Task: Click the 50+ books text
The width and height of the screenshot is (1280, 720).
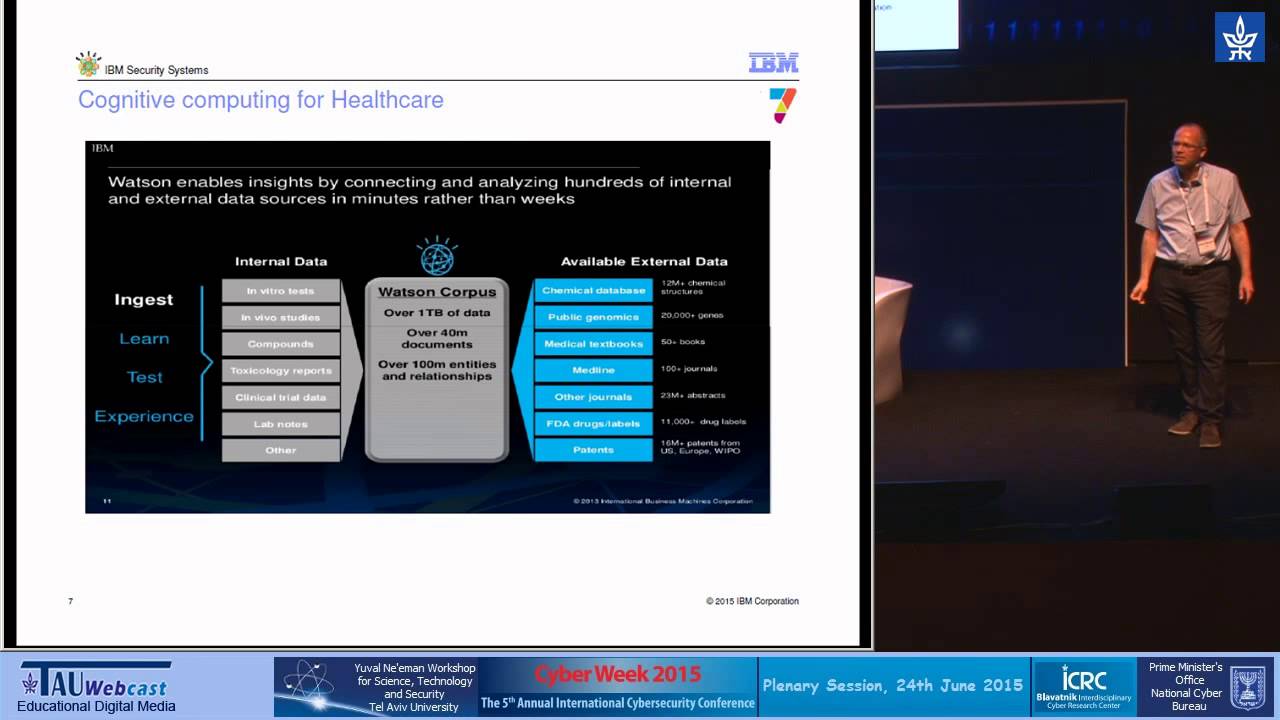Action: pyautogui.click(x=683, y=342)
